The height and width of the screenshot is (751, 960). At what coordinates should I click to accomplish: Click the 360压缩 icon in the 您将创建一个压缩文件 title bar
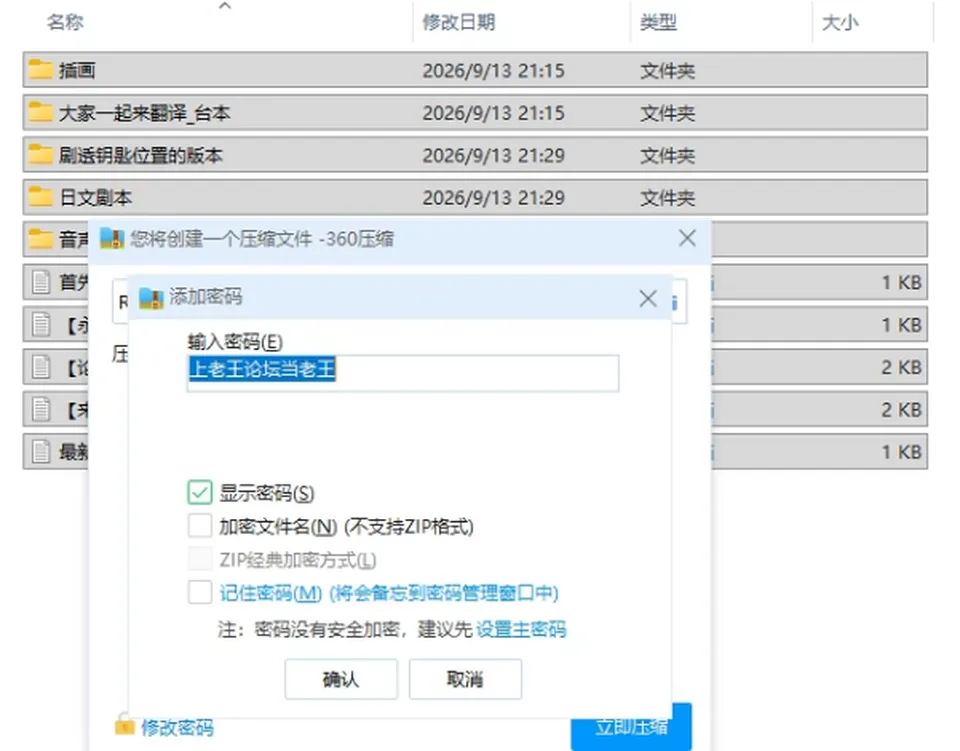pos(112,239)
